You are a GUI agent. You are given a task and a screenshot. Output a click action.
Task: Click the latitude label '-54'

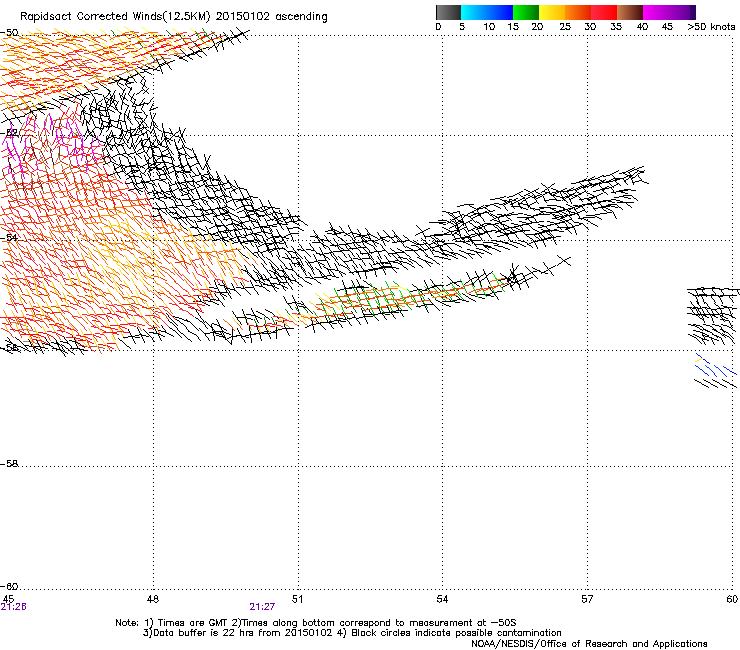click(9, 237)
